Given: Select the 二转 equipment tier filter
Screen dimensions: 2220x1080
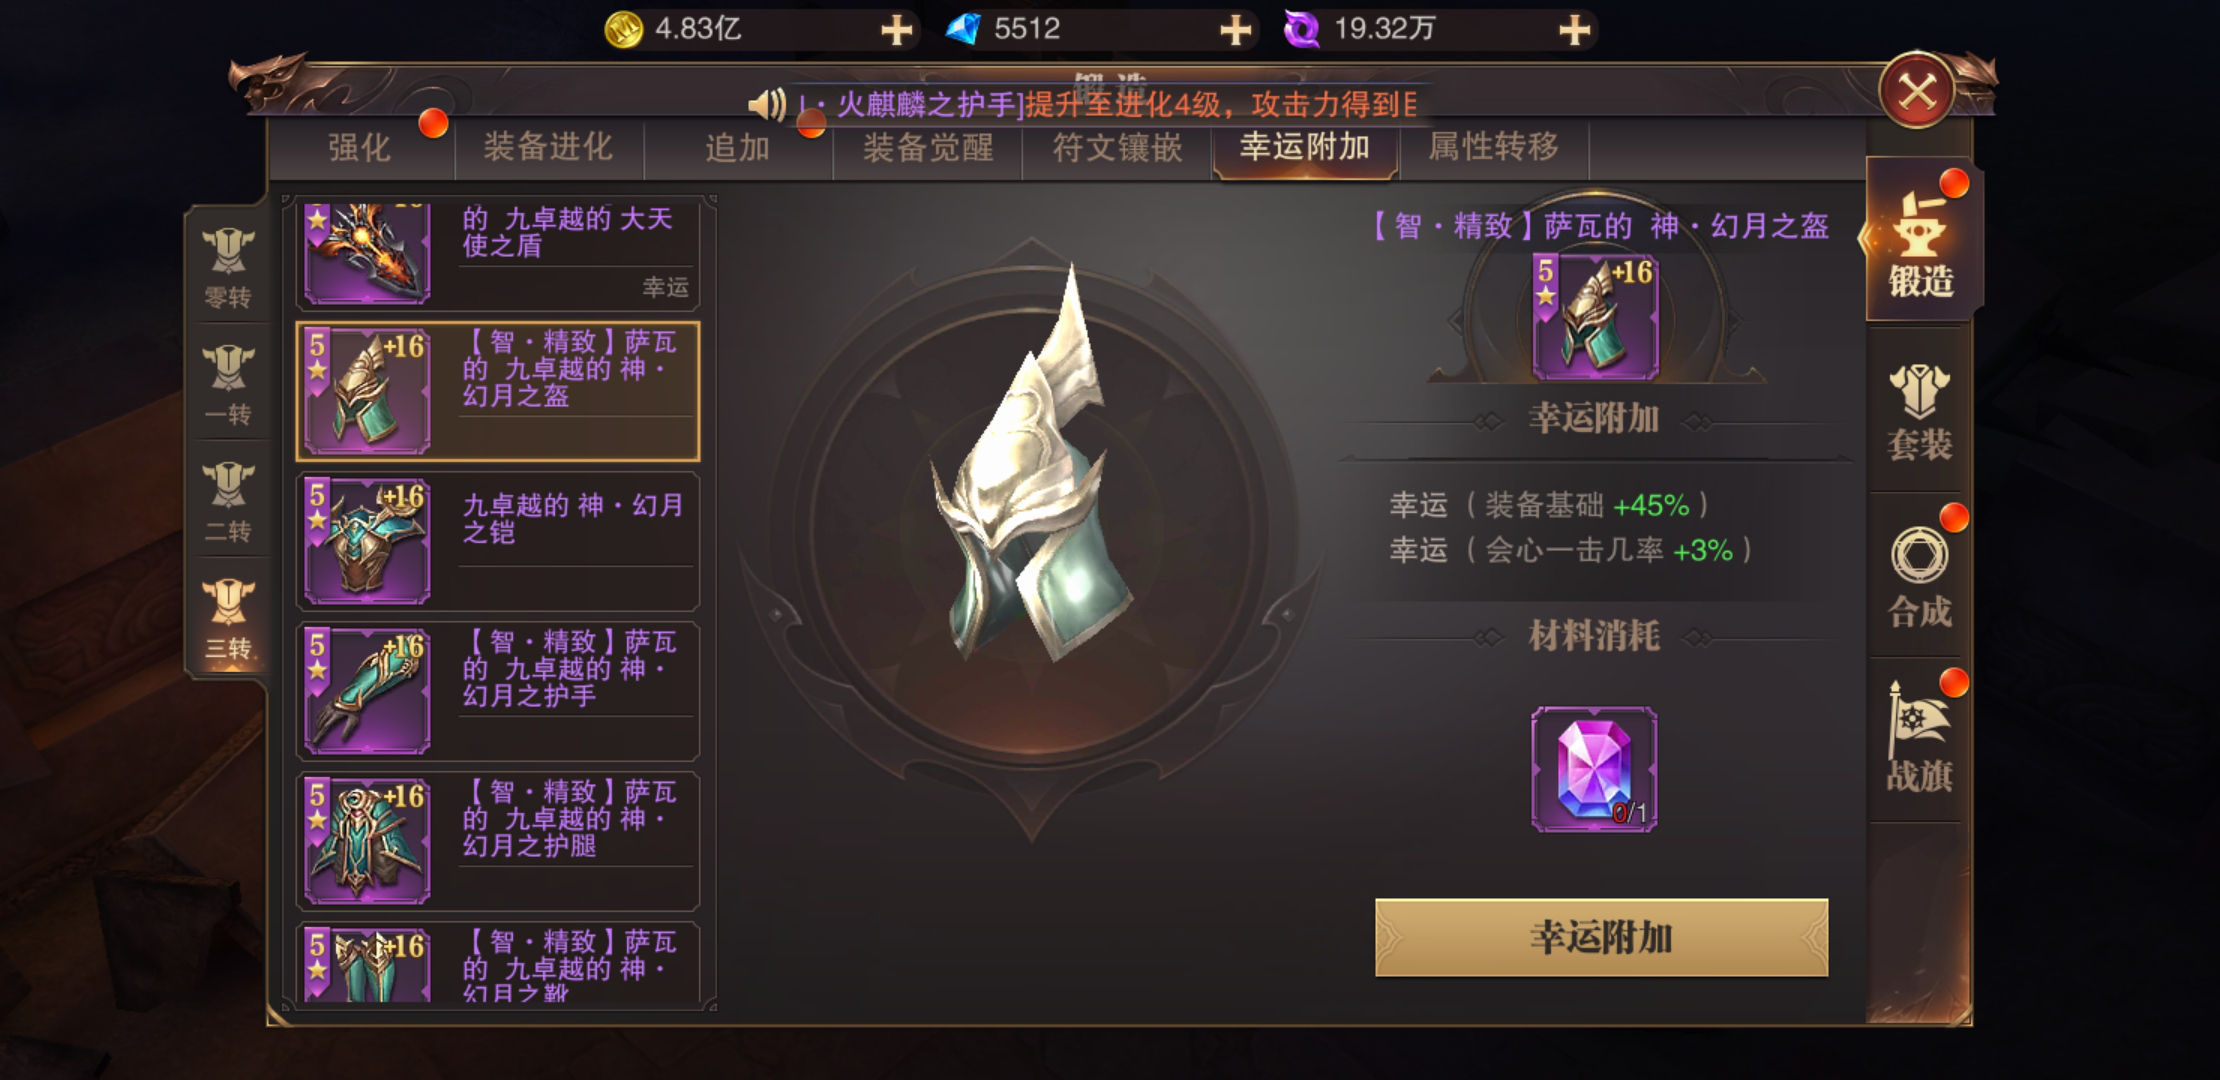Looking at the screenshot, I should (228, 502).
